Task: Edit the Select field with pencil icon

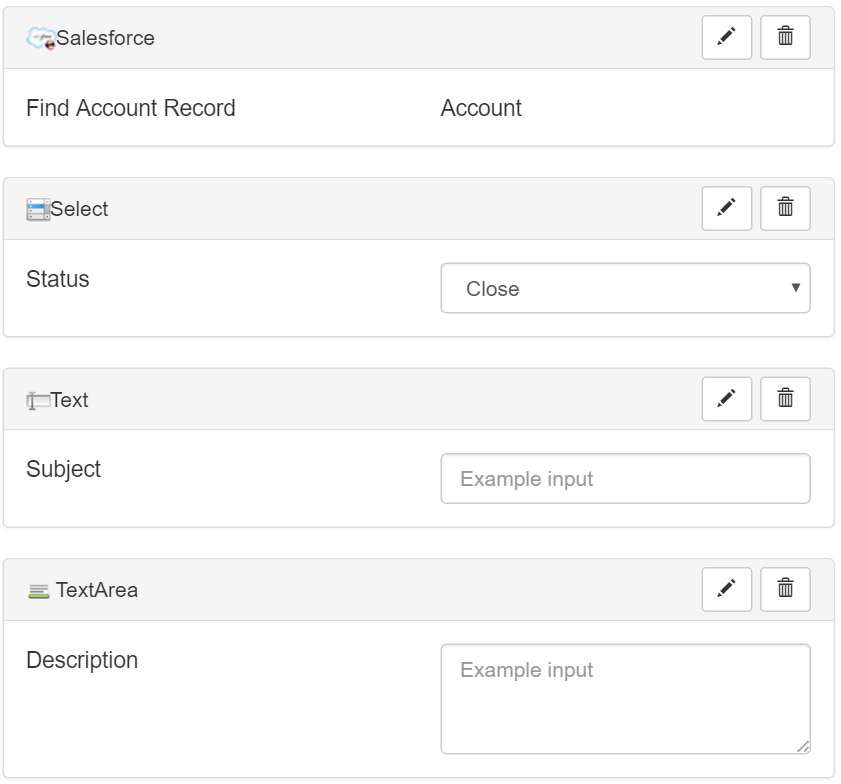Action: pyautogui.click(x=726, y=209)
